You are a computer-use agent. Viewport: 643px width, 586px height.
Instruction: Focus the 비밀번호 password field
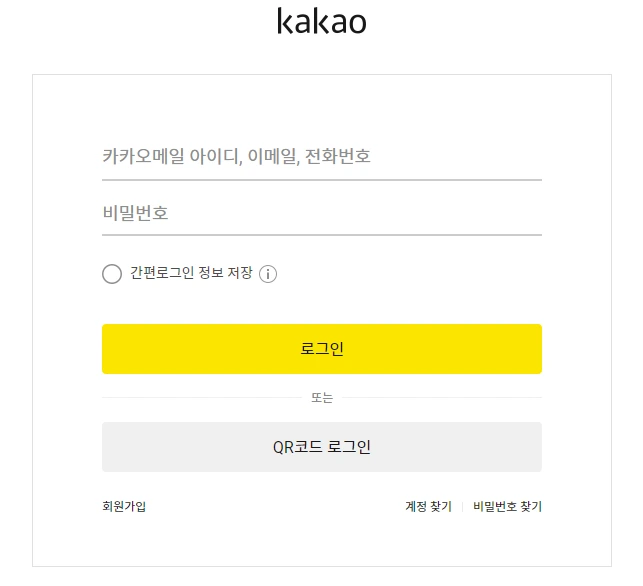tap(321, 213)
